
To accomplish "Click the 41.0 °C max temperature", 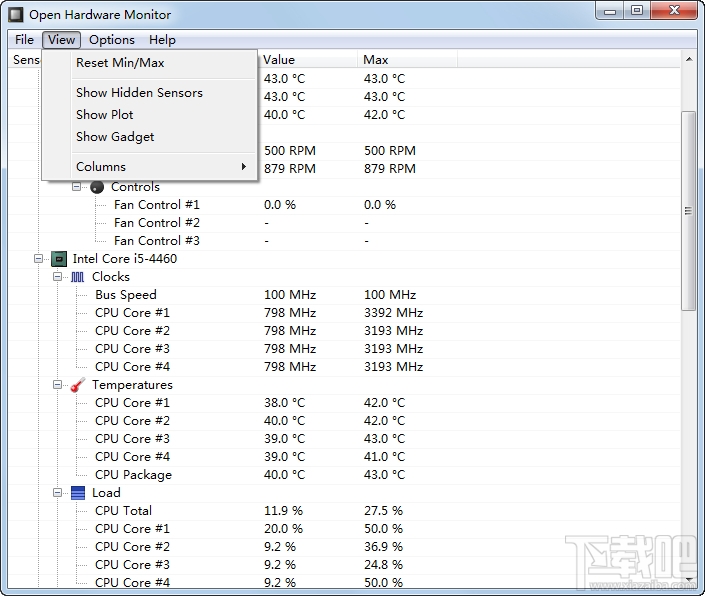I will pos(384,457).
